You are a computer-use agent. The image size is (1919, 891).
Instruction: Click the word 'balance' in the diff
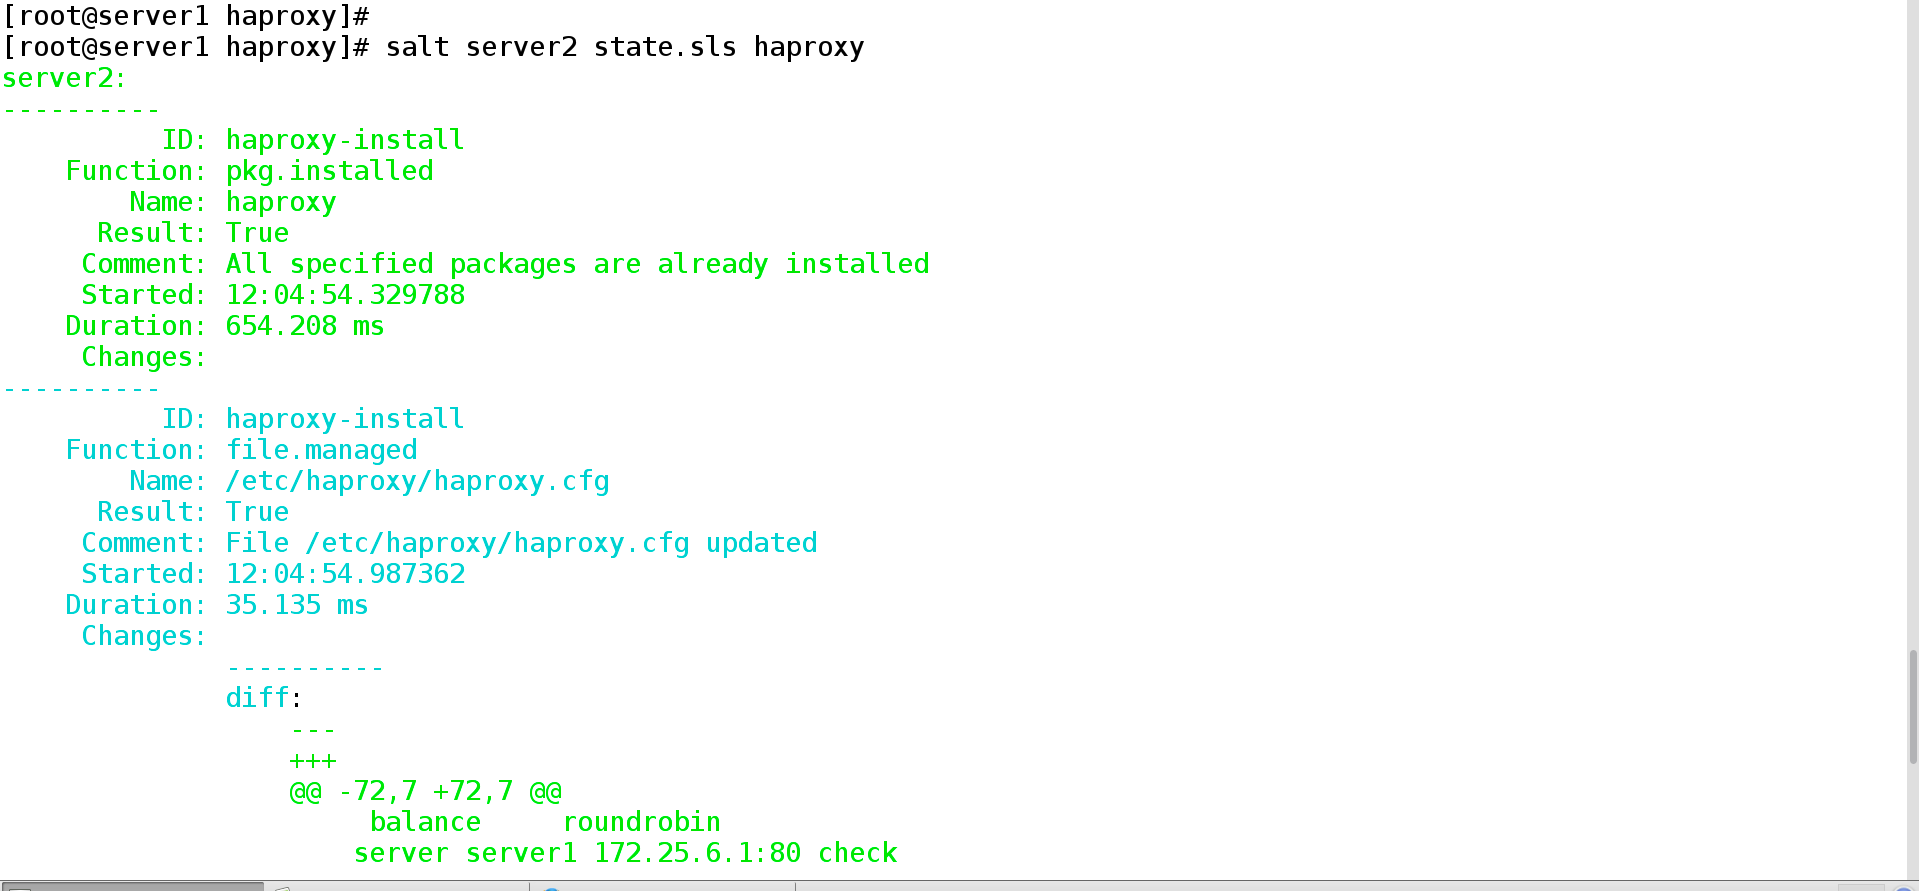(425, 822)
